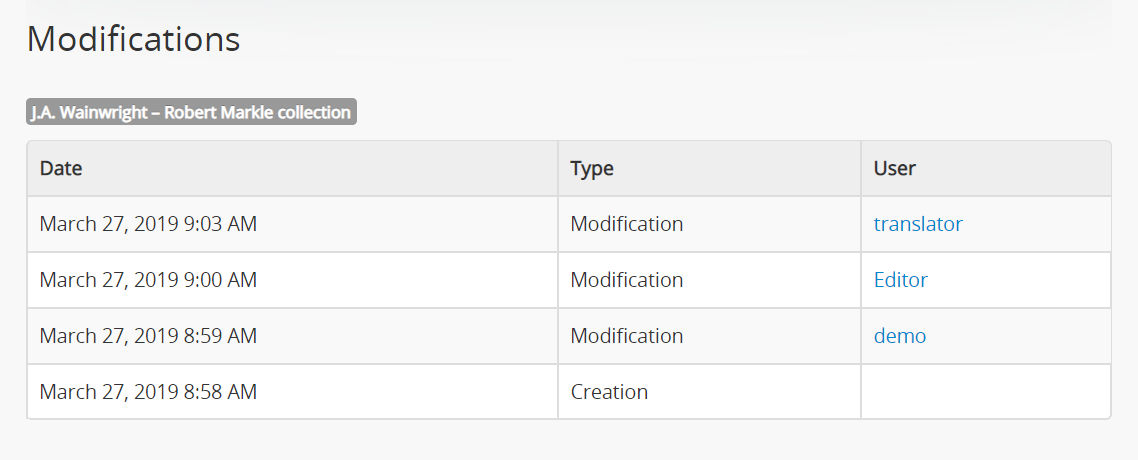Select the March 27, 2019 9:00 AM date
This screenshot has width=1138, height=460.
[x=148, y=280]
